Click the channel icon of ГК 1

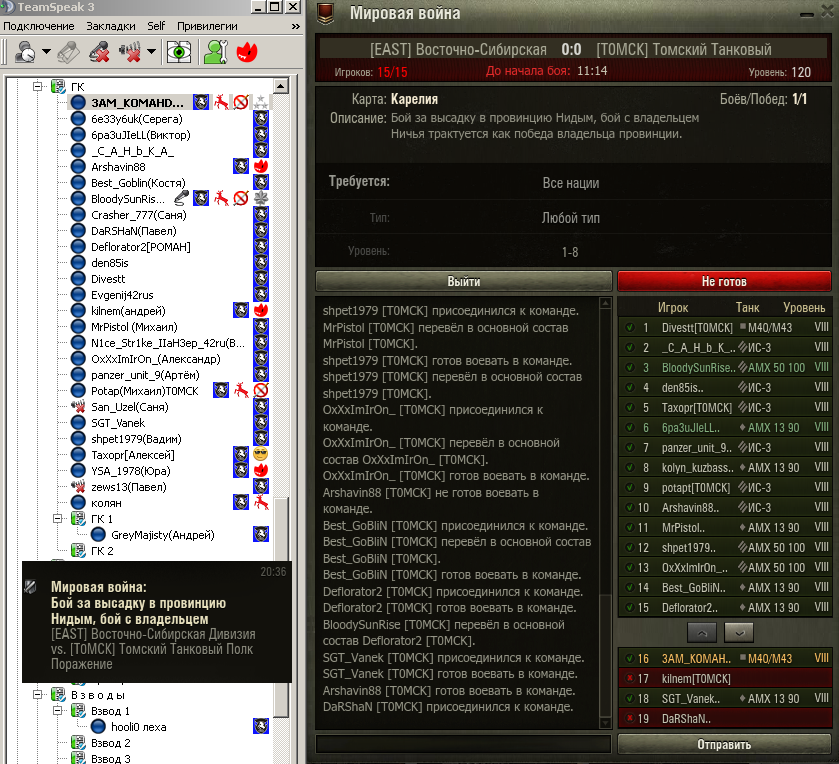[78, 518]
